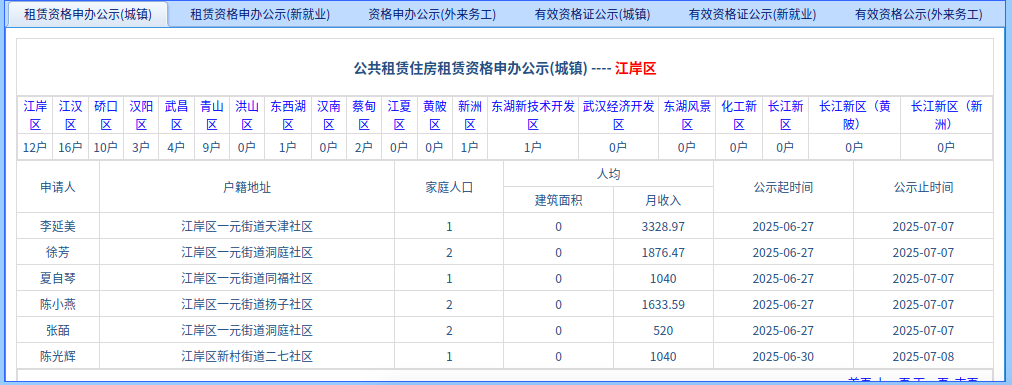Open 东湖新技术开发区 district link
This screenshot has width=1012, height=385.
pyautogui.click(x=533, y=115)
